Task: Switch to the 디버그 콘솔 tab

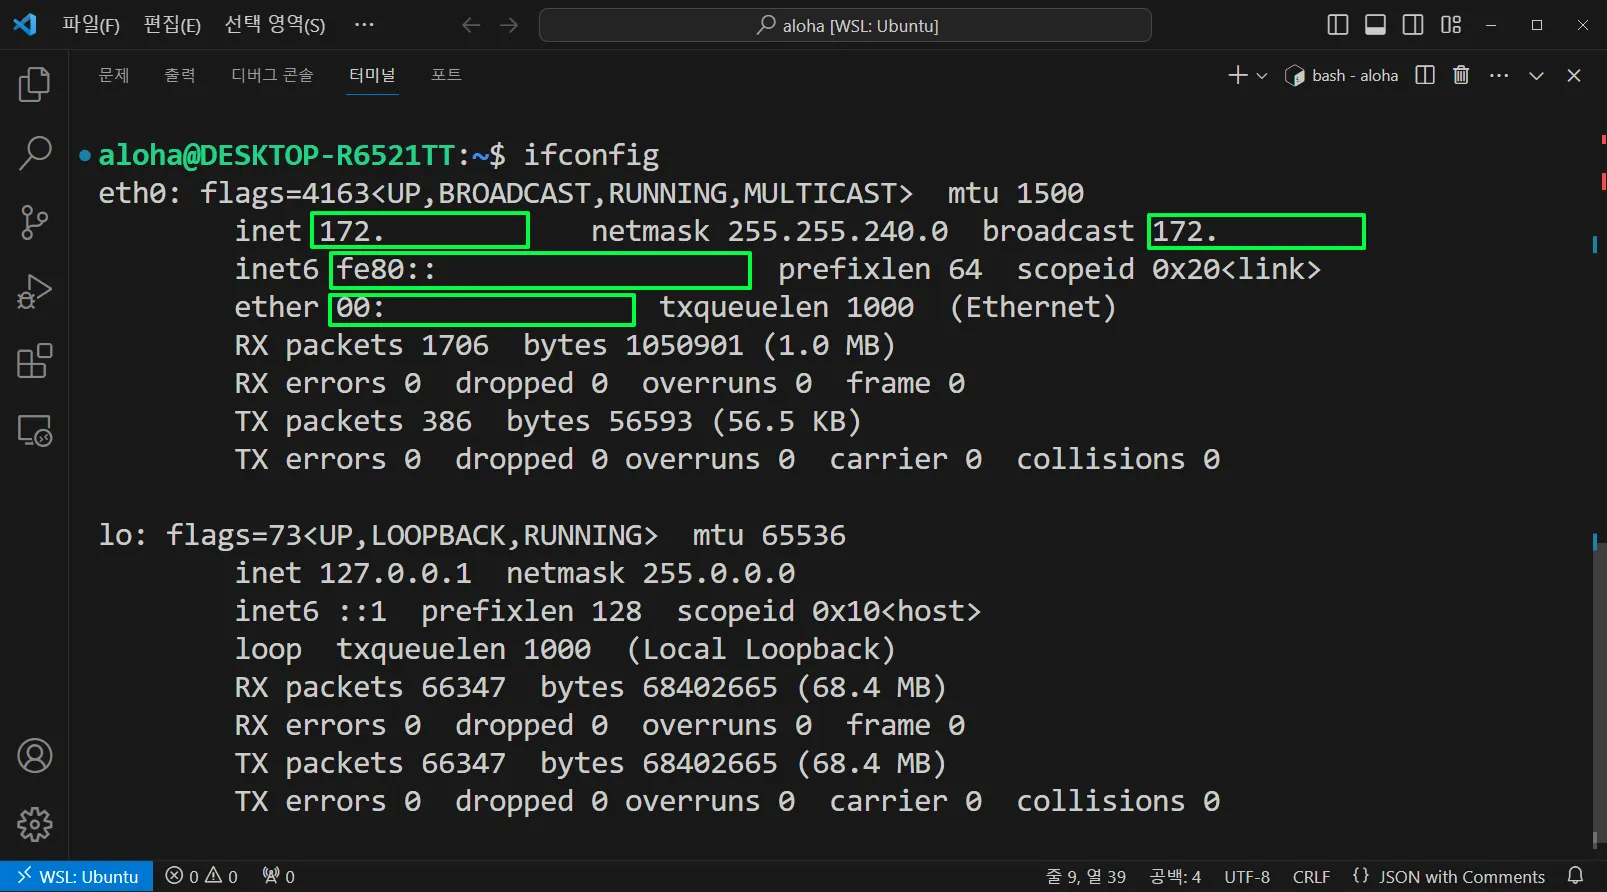Action: [x=272, y=75]
